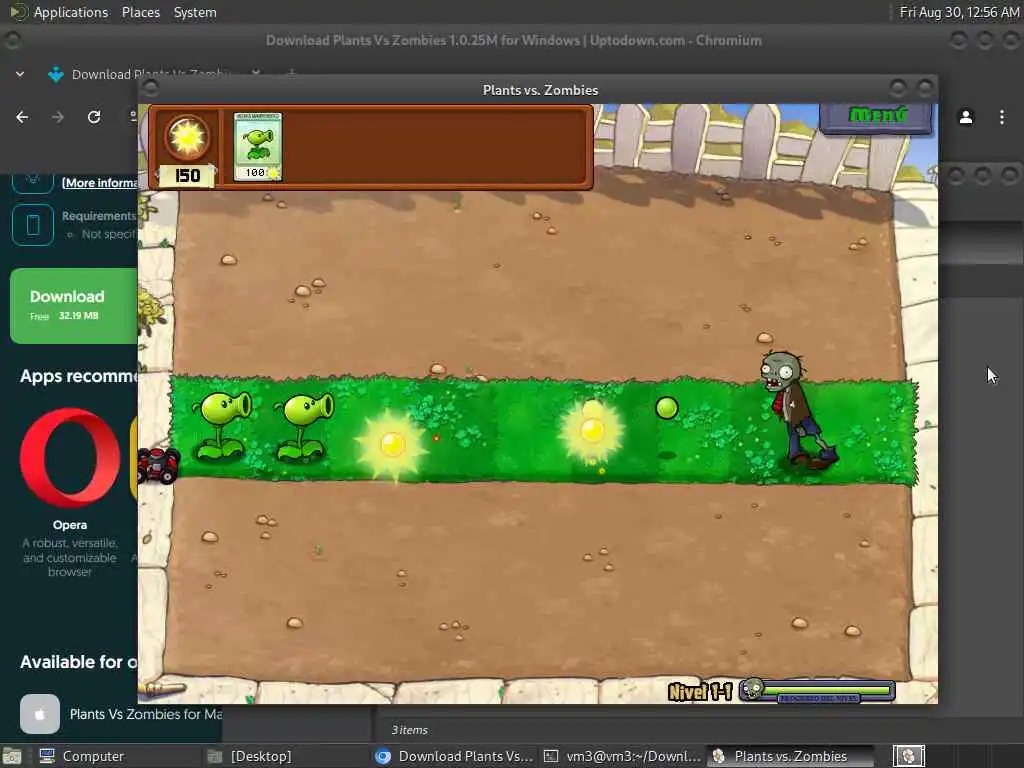Click the Plants vs. Zombies window title
This screenshot has height=768, width=1024.
[x=540, y=90]
